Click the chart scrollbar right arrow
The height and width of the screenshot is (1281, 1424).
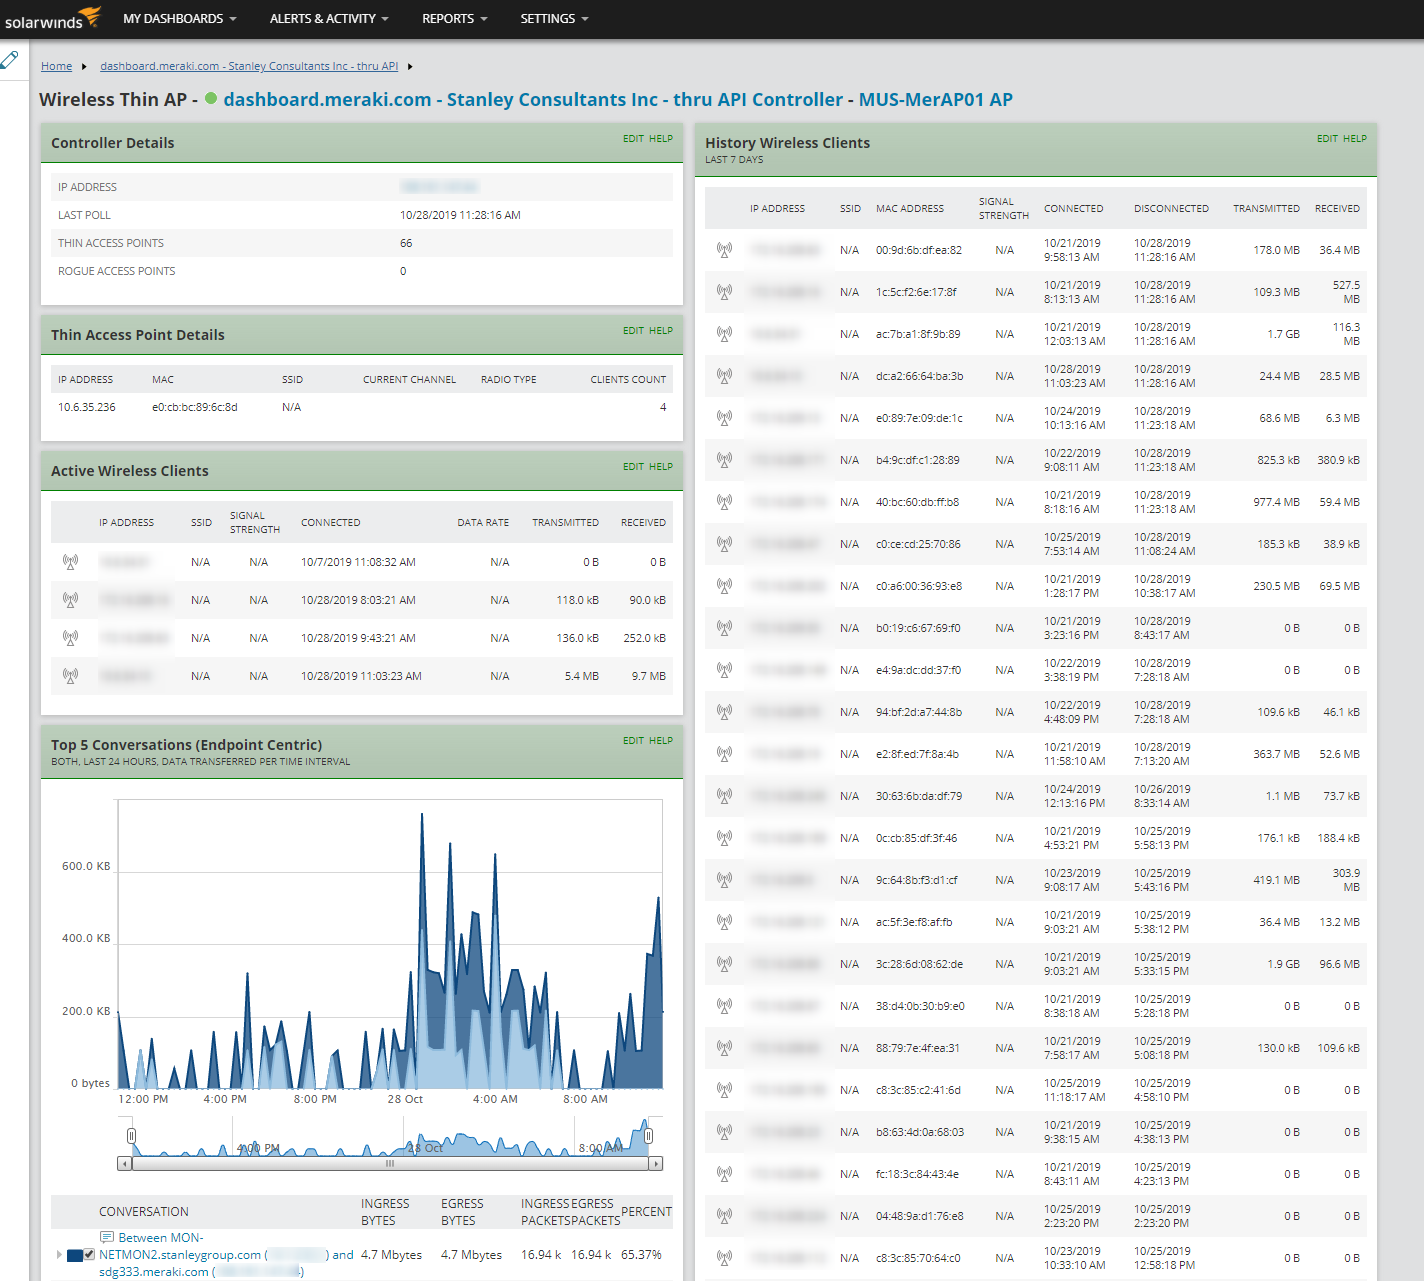click(656, 1164)
